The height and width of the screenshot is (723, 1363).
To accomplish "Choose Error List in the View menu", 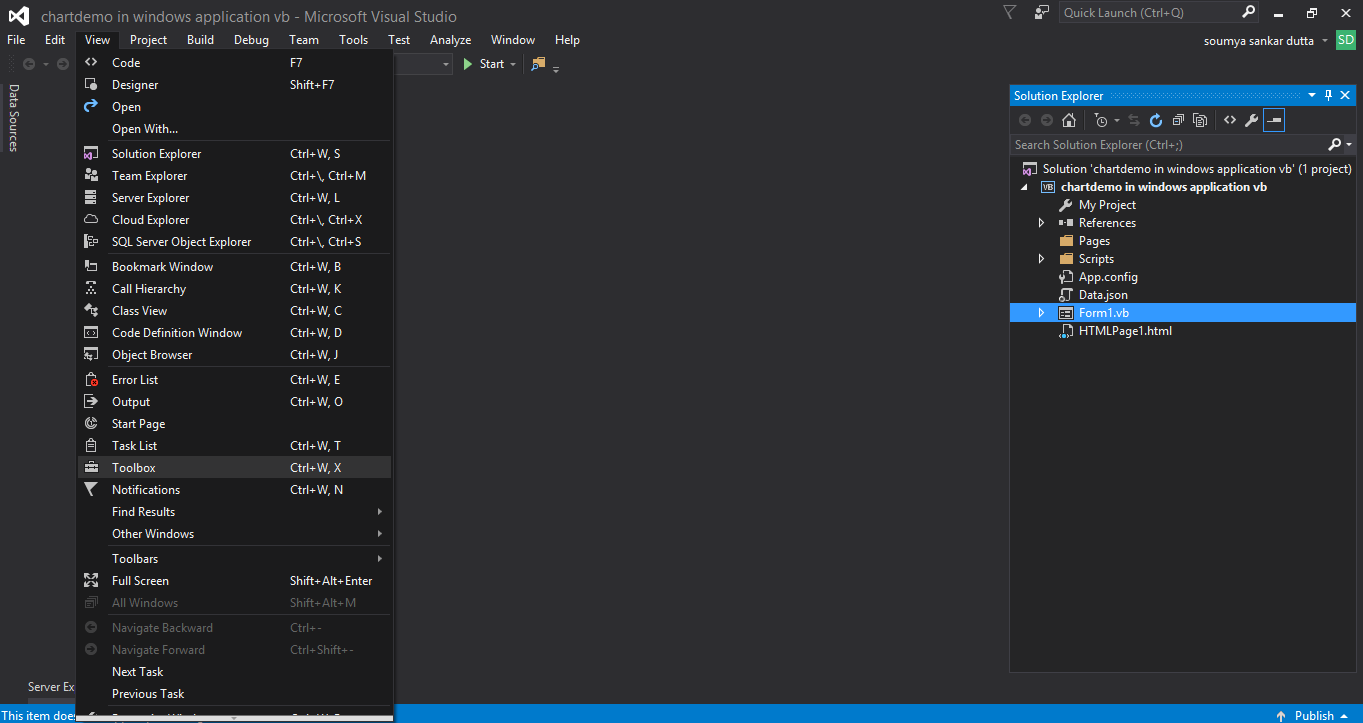I will (x=135, y=380).
